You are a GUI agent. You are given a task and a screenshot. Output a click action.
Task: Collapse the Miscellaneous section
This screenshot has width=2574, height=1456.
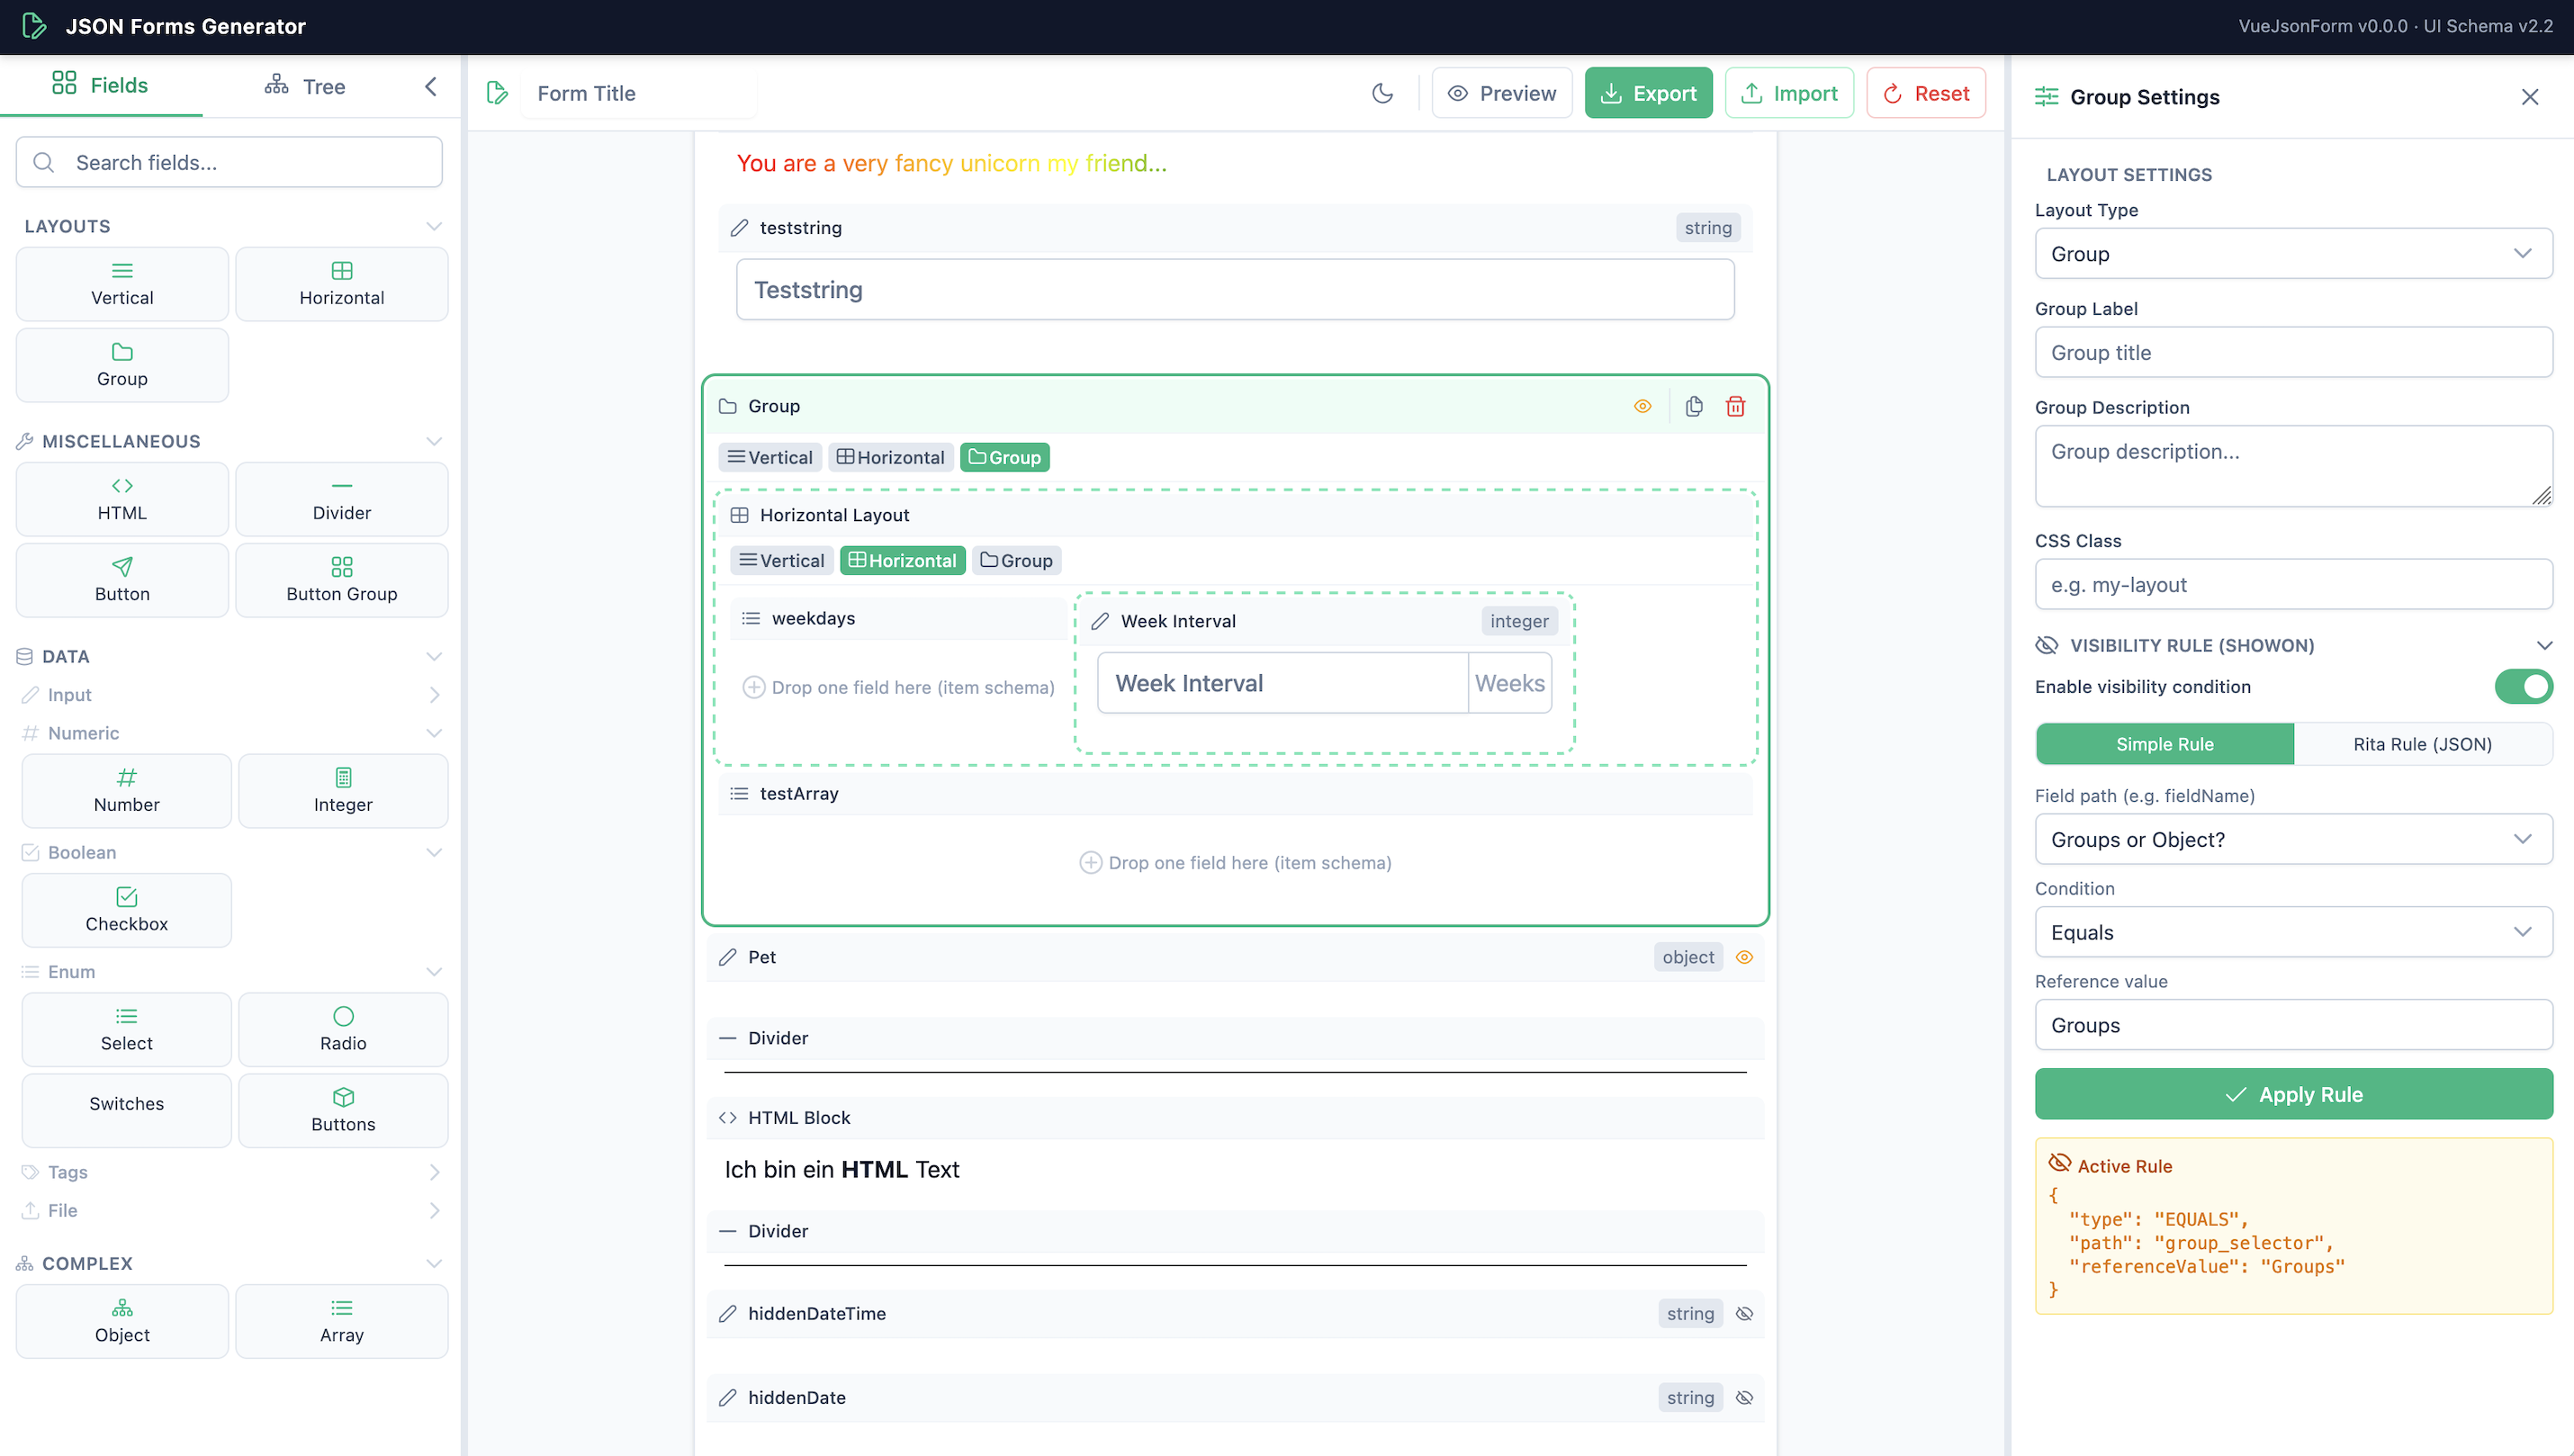tap(434, 441)
